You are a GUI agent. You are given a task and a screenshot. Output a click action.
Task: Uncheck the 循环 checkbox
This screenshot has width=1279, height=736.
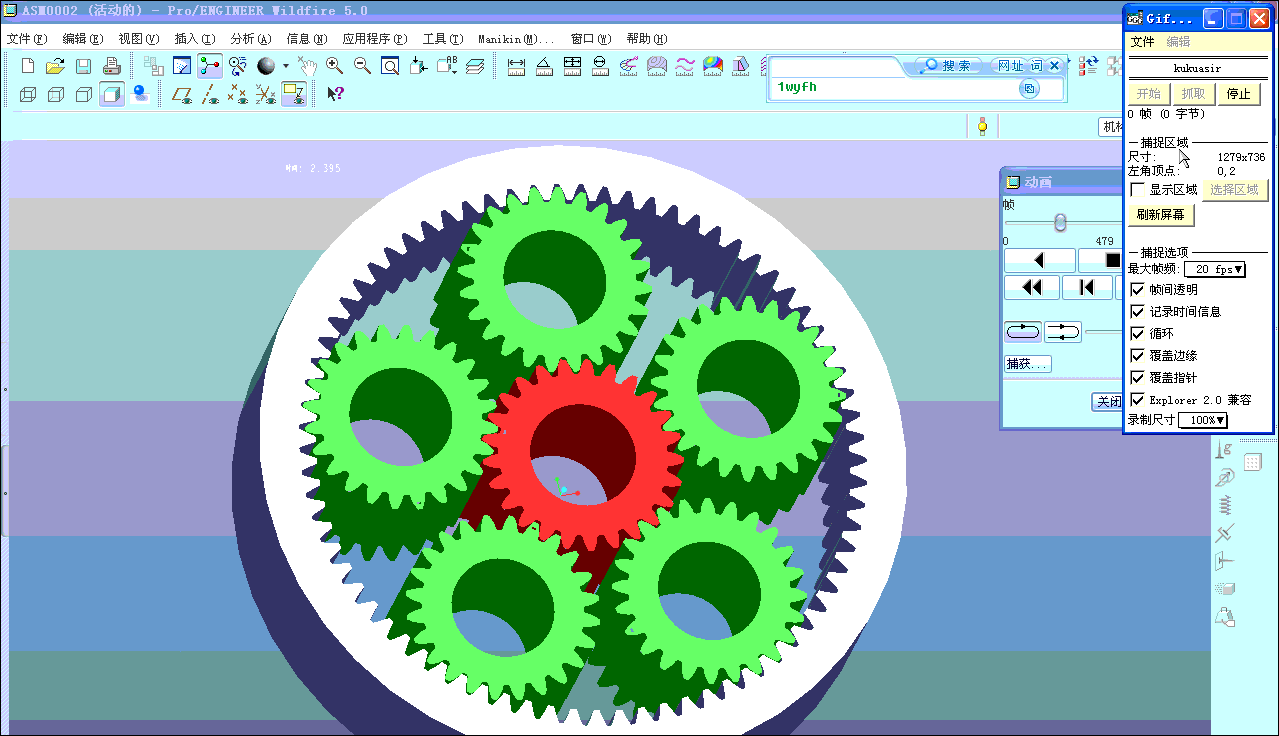pos(1138,334)
